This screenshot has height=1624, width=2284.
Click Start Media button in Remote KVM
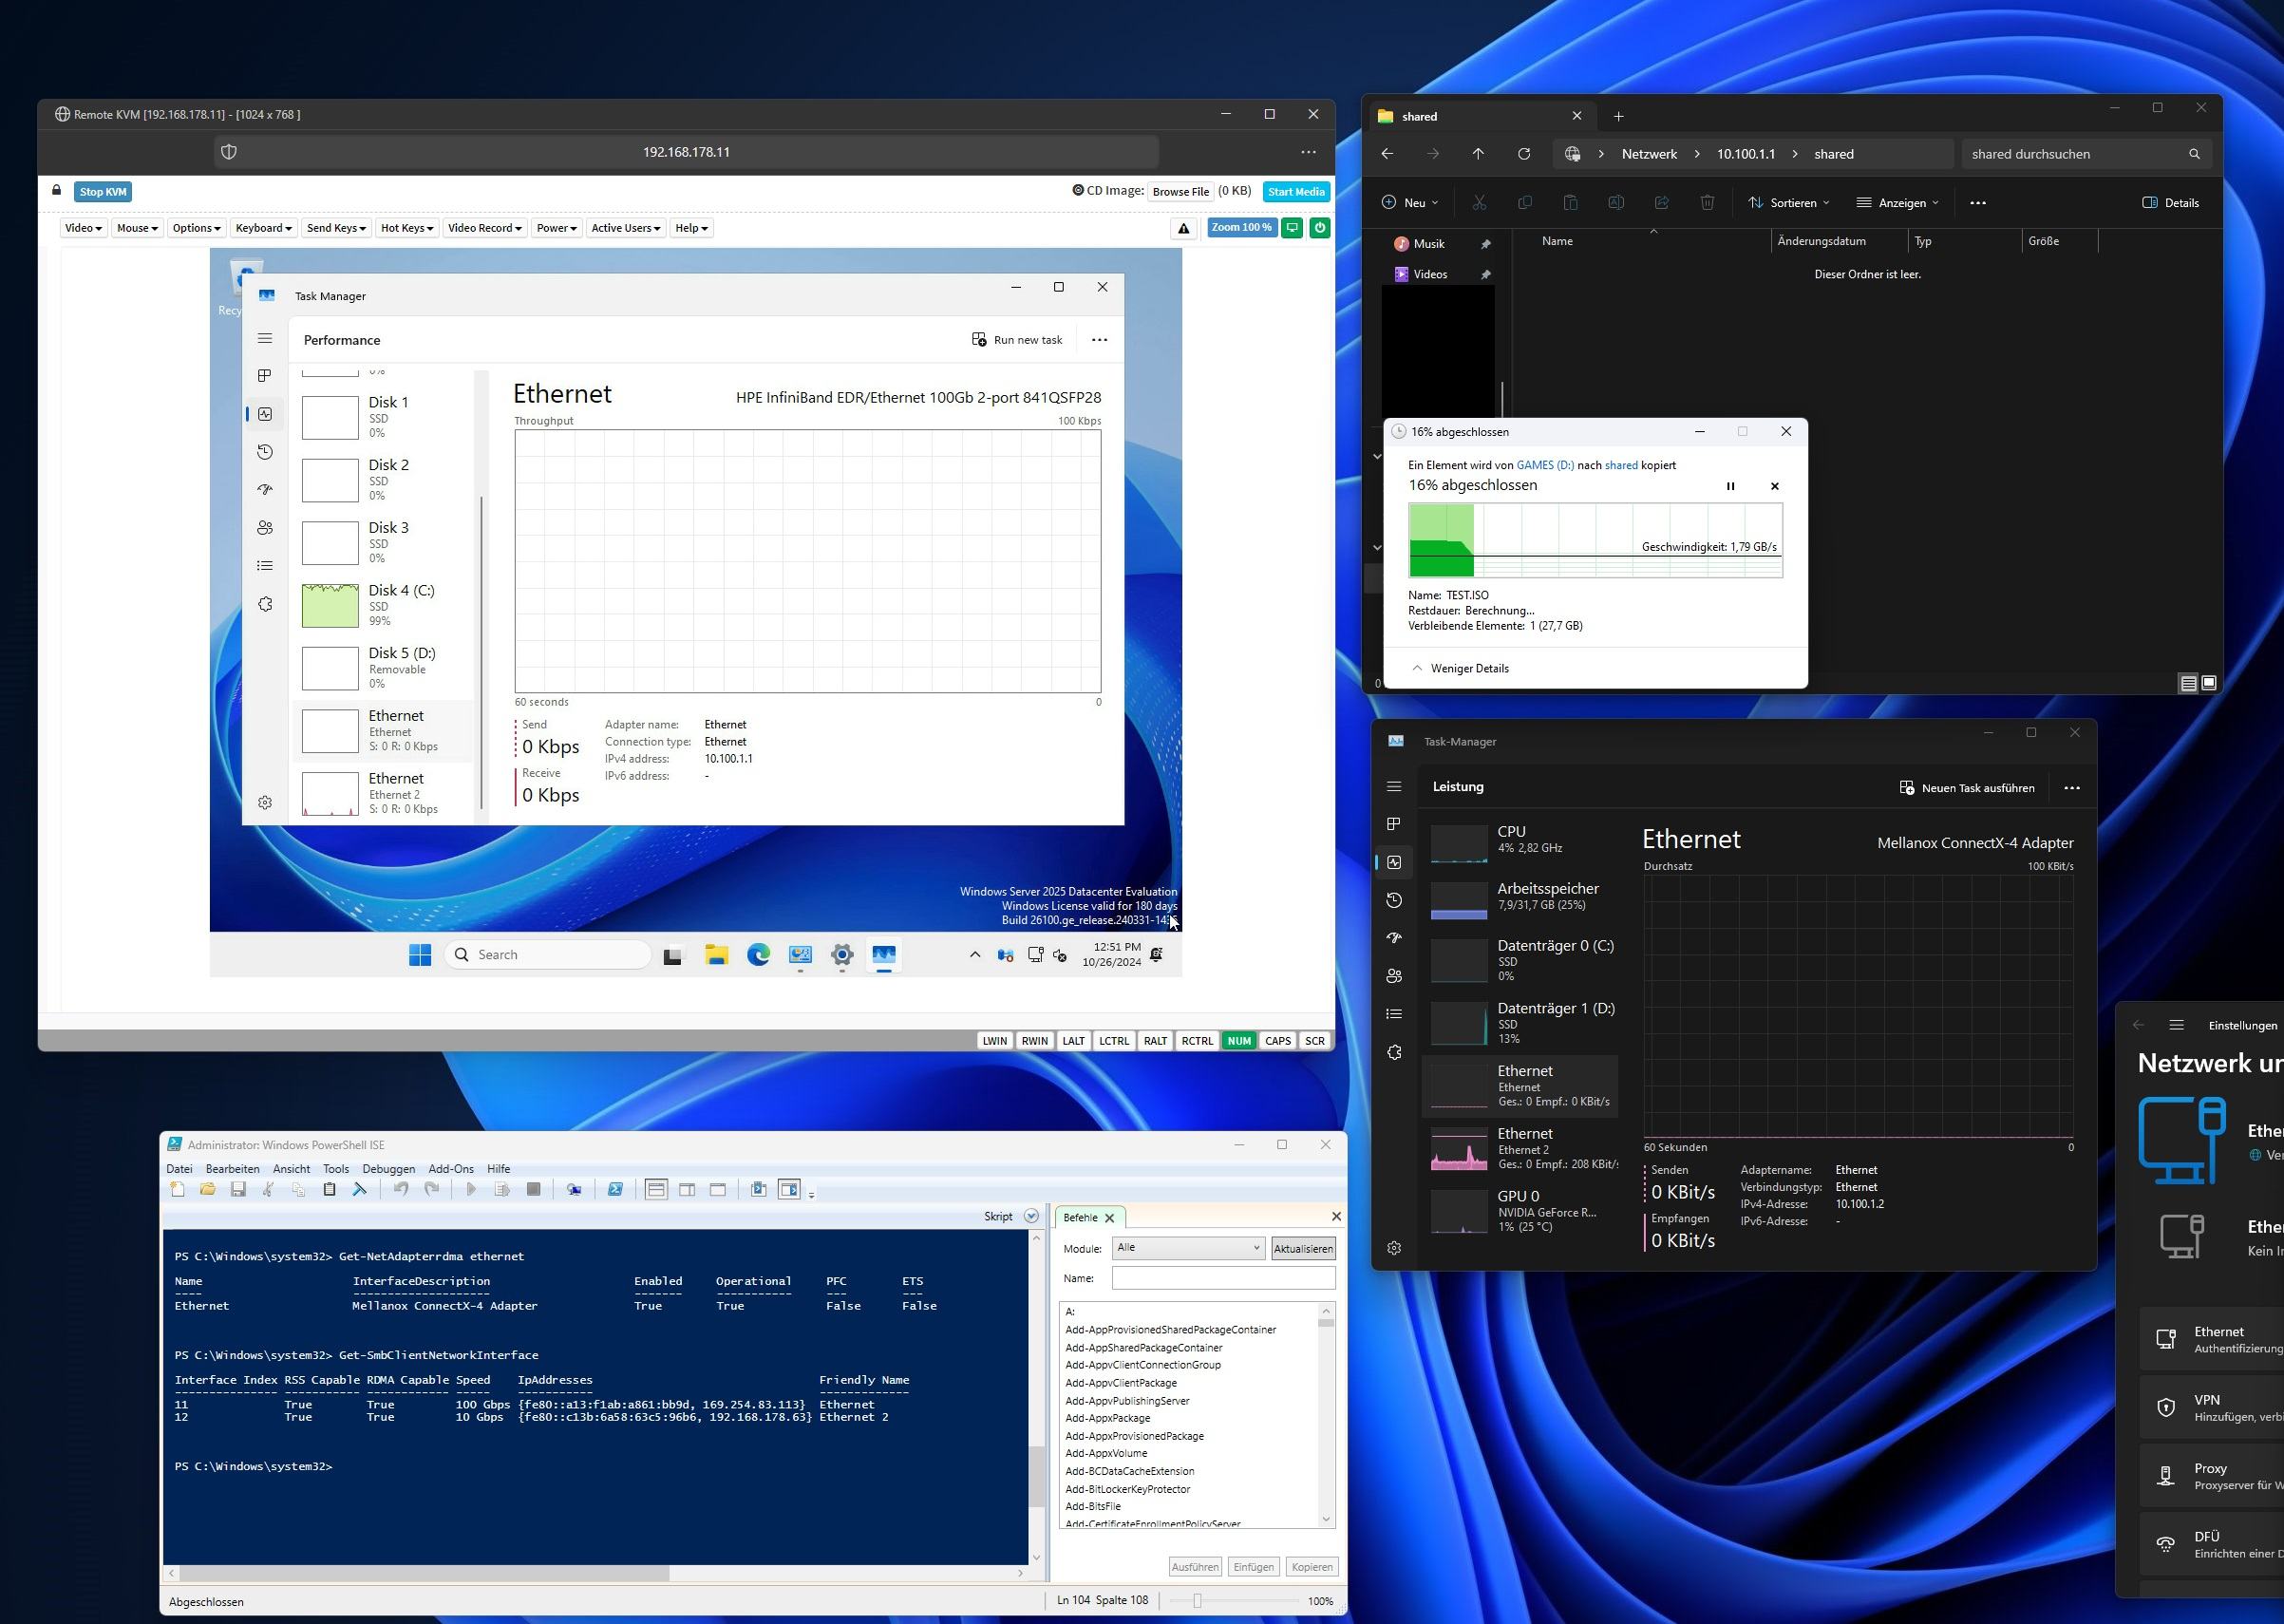[1296, 192]
